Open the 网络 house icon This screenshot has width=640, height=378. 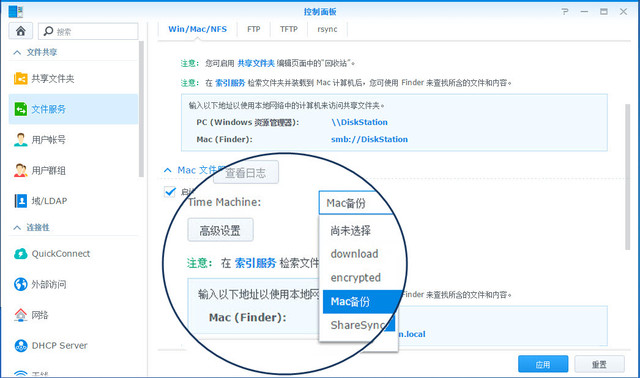pyautogui.click(x=20, y=315)
